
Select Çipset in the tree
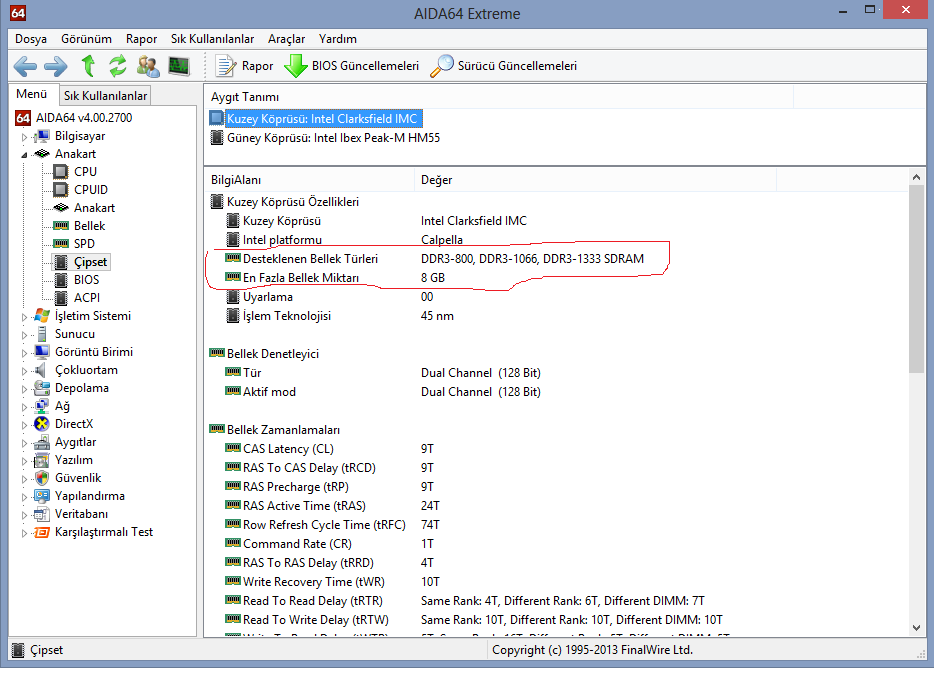[x=90, y=262]
